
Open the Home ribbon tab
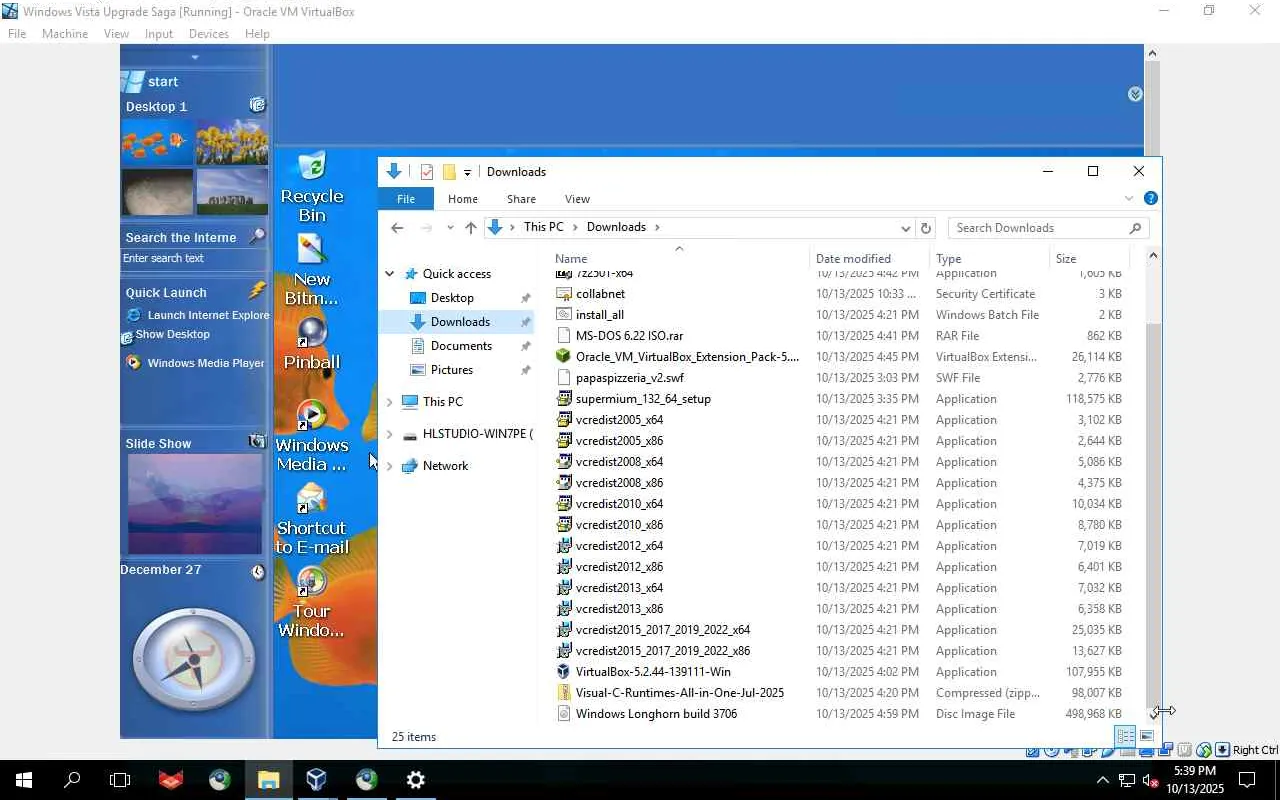[463, 199]
